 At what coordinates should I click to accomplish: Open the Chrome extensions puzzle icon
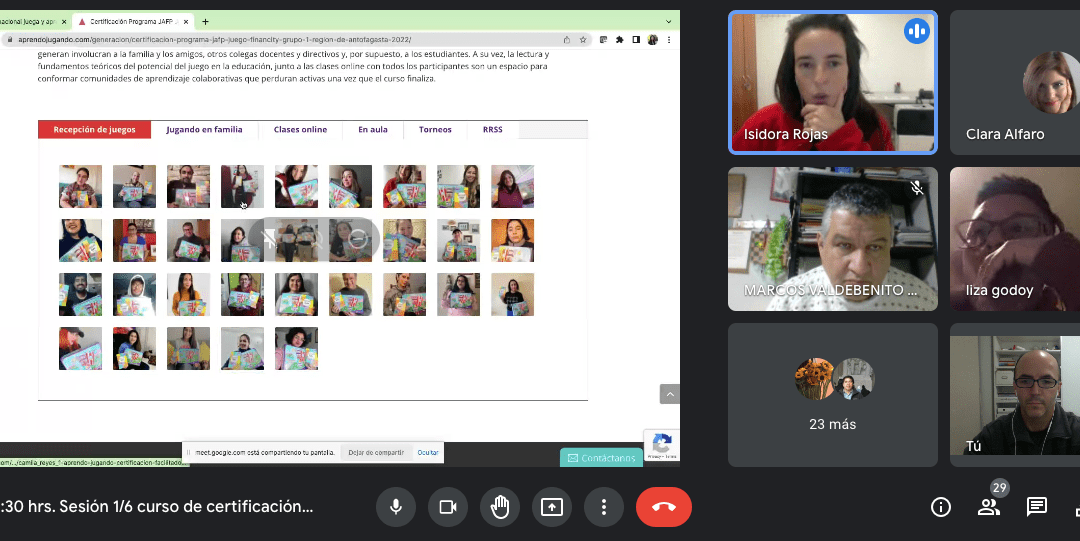click(619, 40)
